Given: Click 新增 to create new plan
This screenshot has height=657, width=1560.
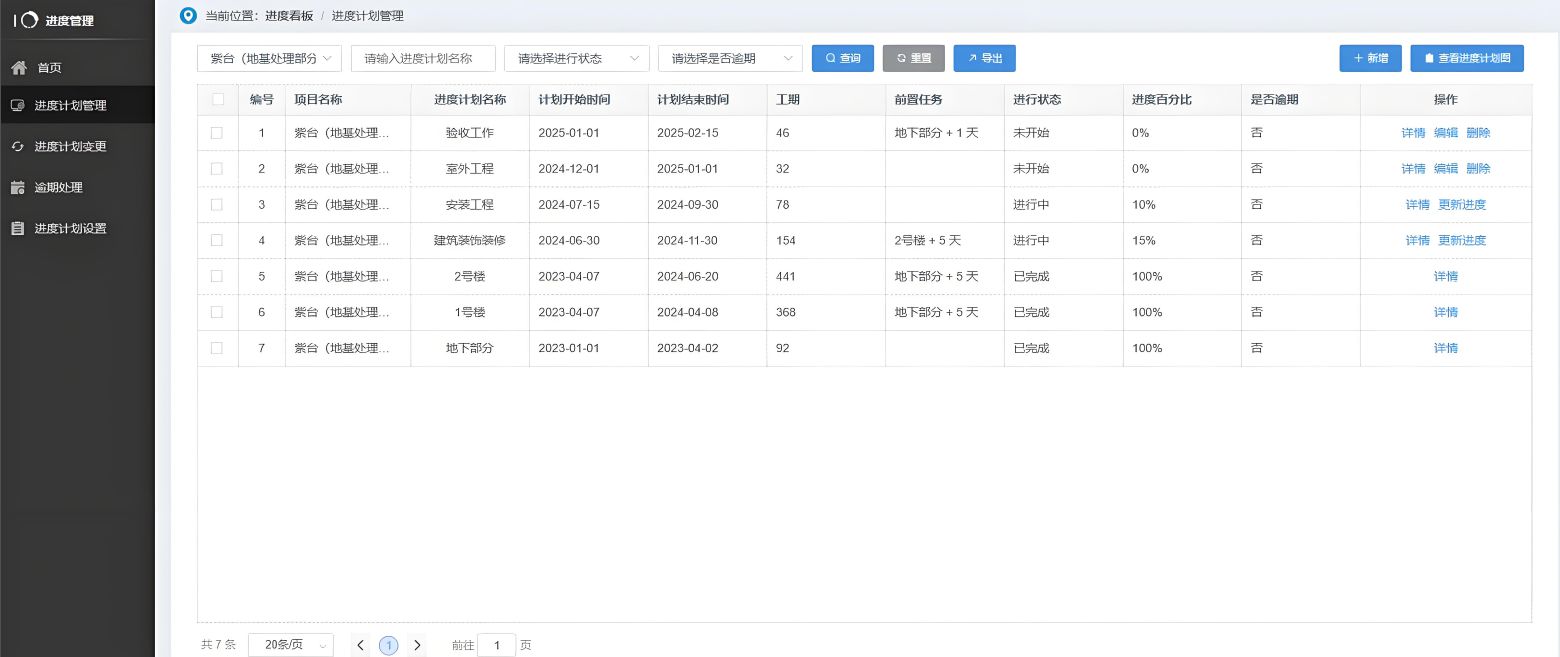Looking at the screenshot, I should pyautogui.click(x=1370, y=58).
